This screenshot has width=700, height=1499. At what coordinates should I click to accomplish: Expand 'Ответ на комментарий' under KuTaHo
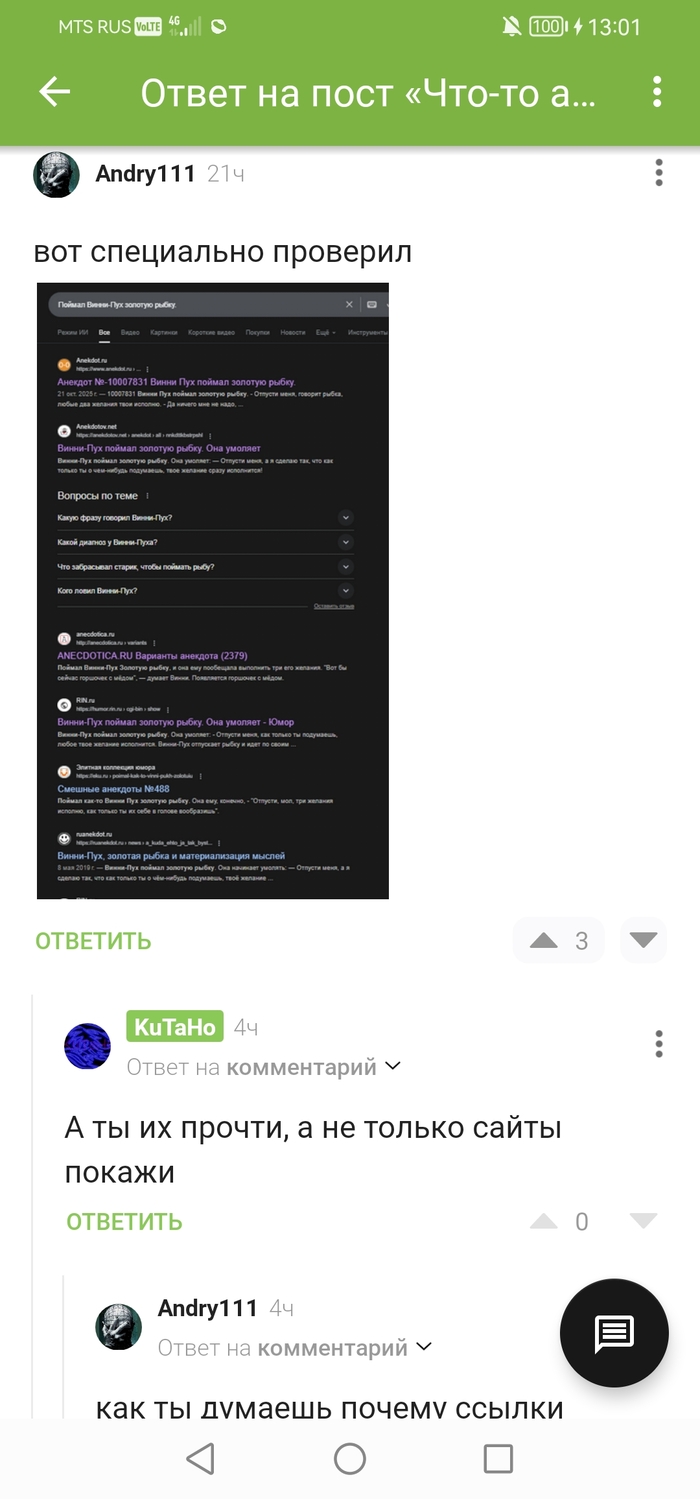coord(263,1067)
